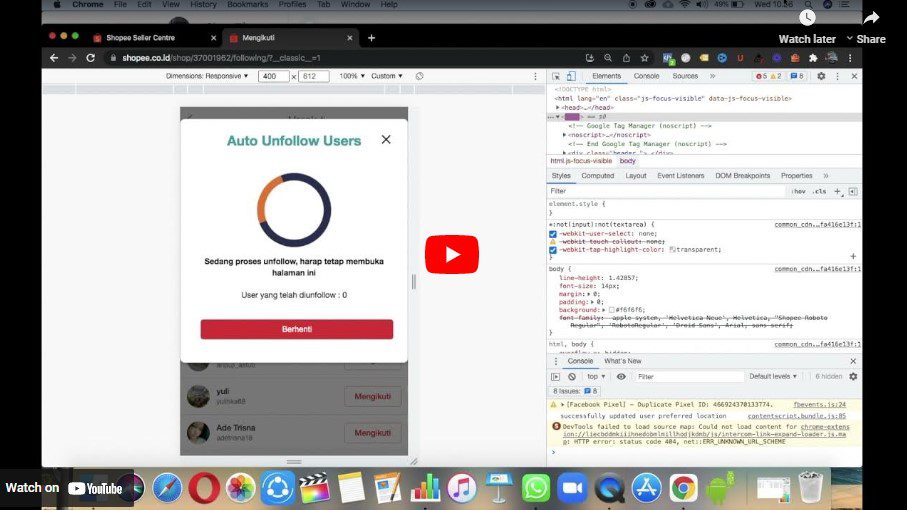Click the Berhenti button
Viewport: 907px width, 510px height.
coord(297,329)
